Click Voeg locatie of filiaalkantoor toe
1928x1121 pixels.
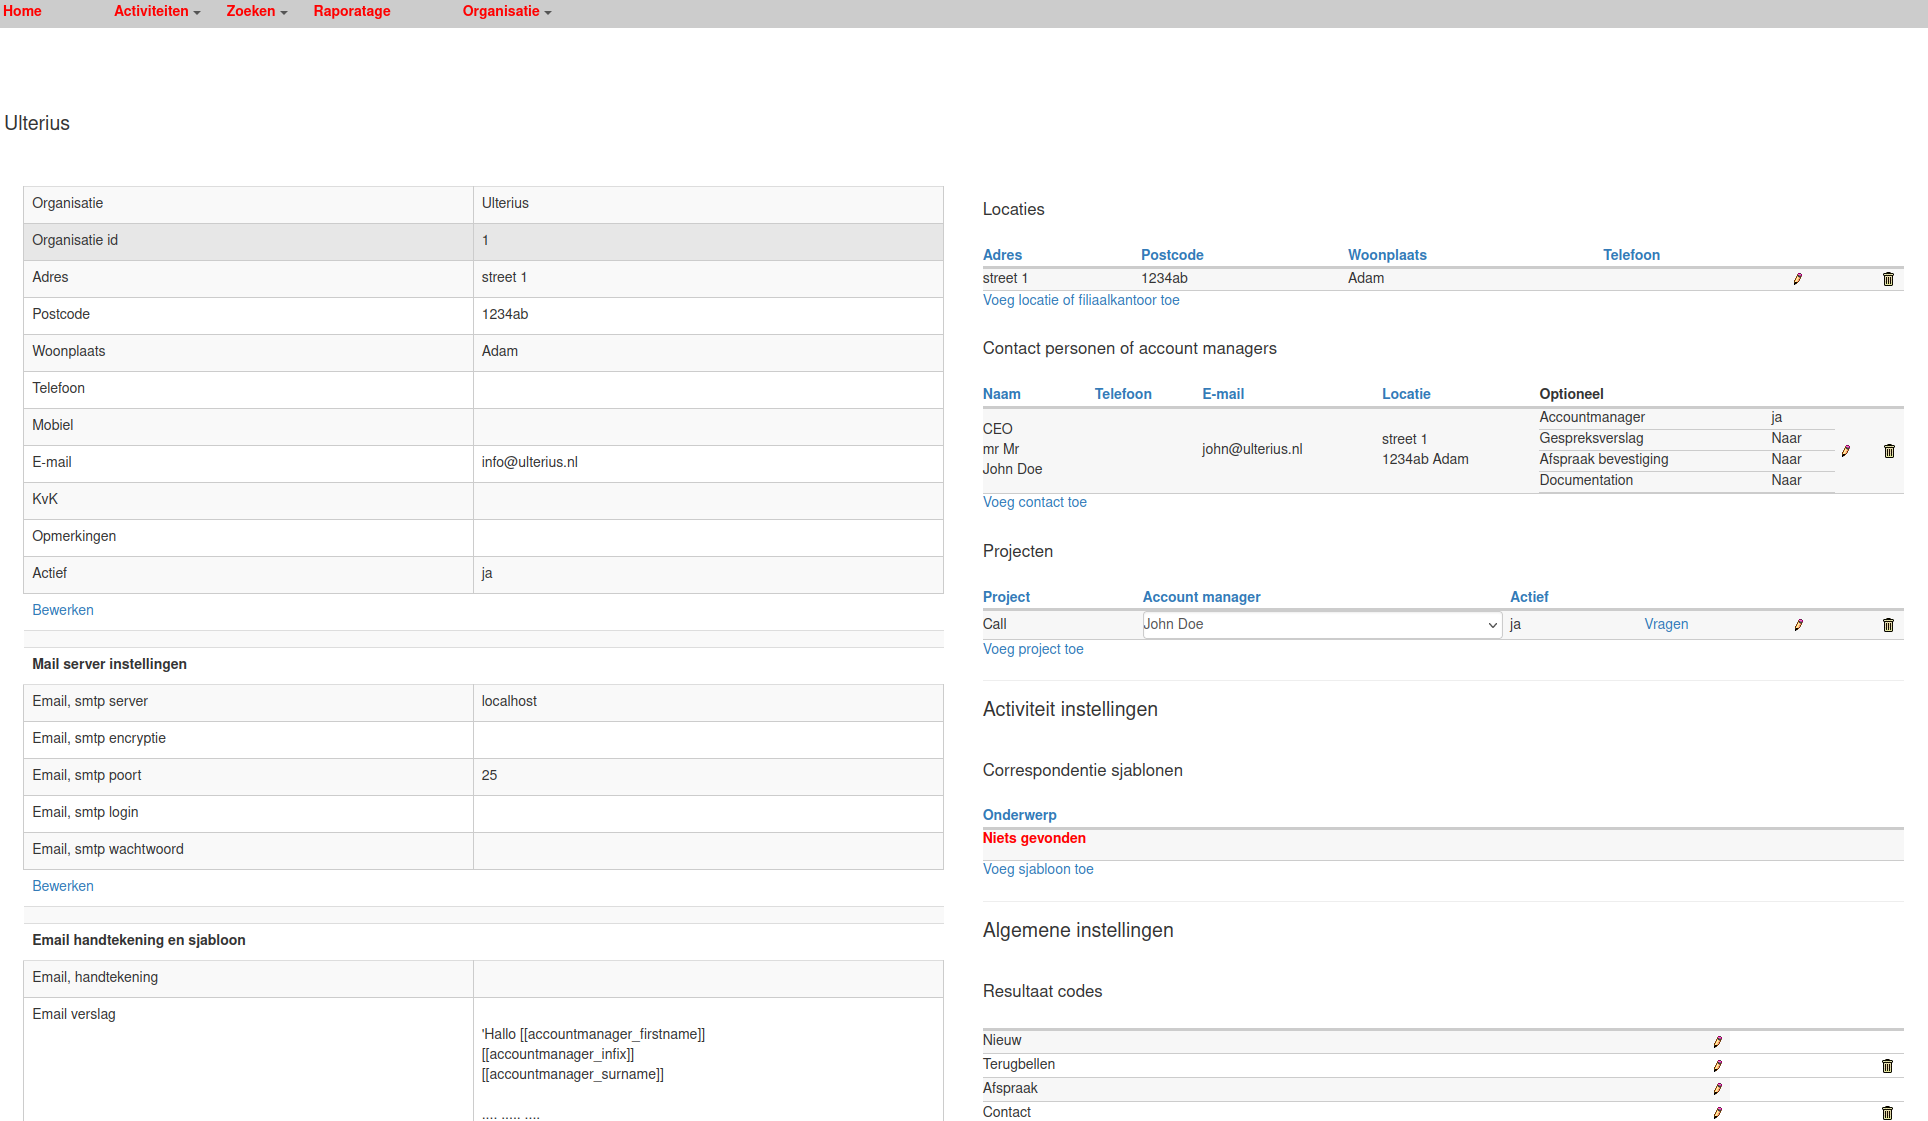pos(1080,300)
